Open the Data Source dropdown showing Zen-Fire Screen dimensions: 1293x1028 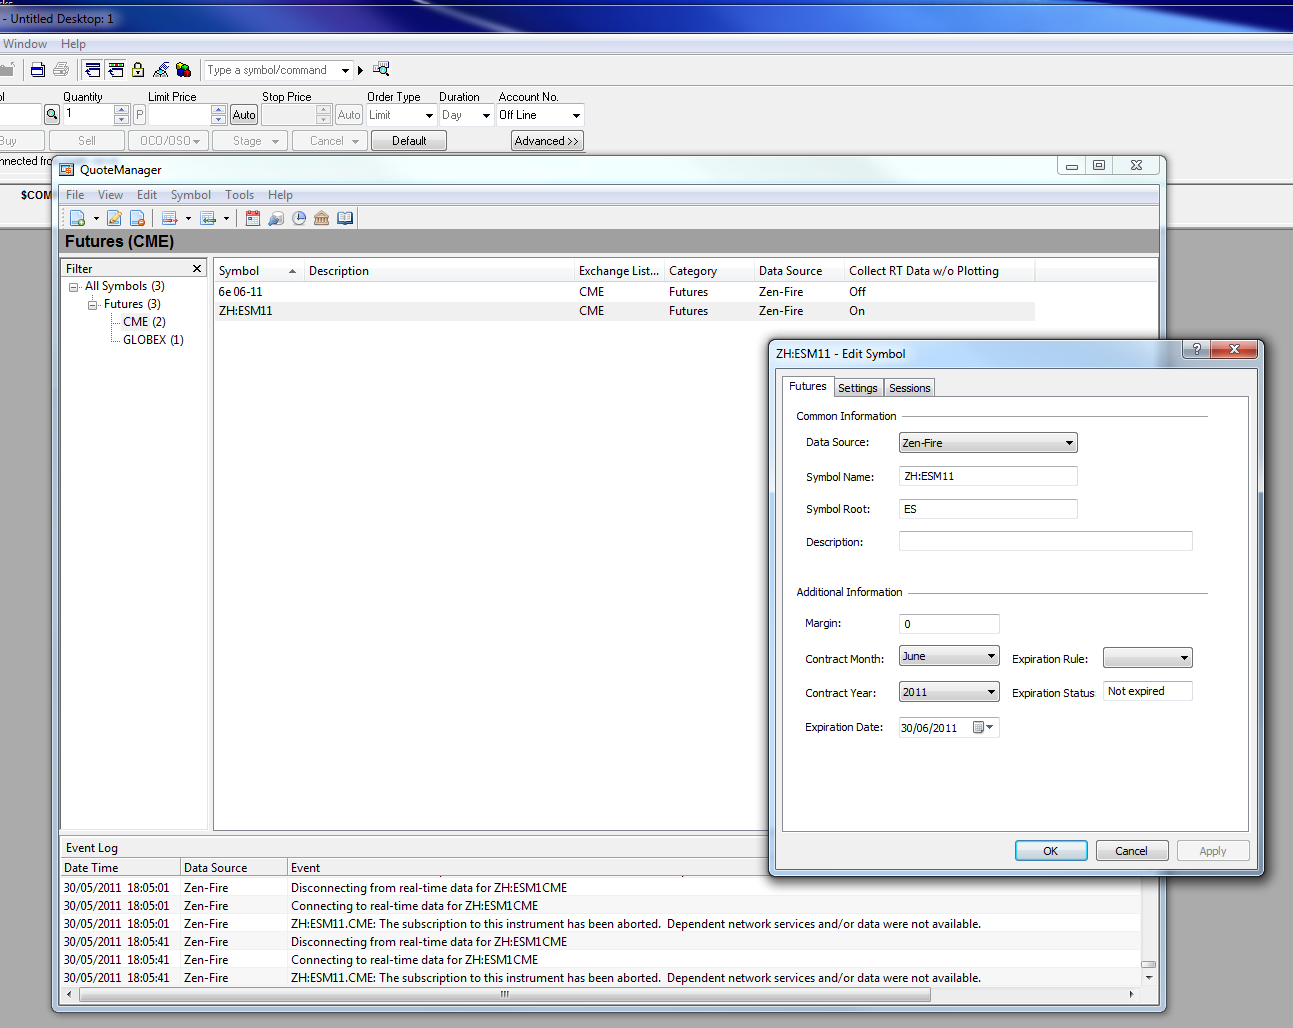pyautogui.click(x=988, y=443)
